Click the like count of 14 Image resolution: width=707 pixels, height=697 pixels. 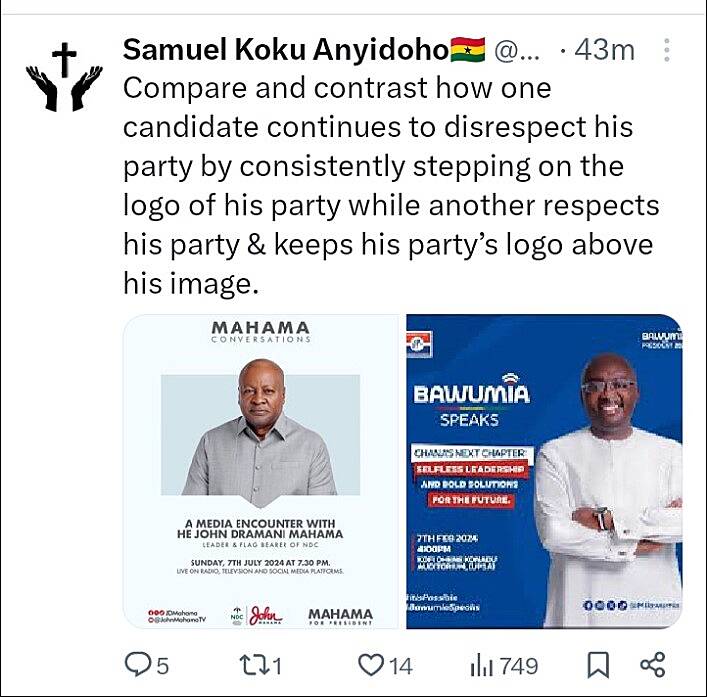click(x=402, y=665)
